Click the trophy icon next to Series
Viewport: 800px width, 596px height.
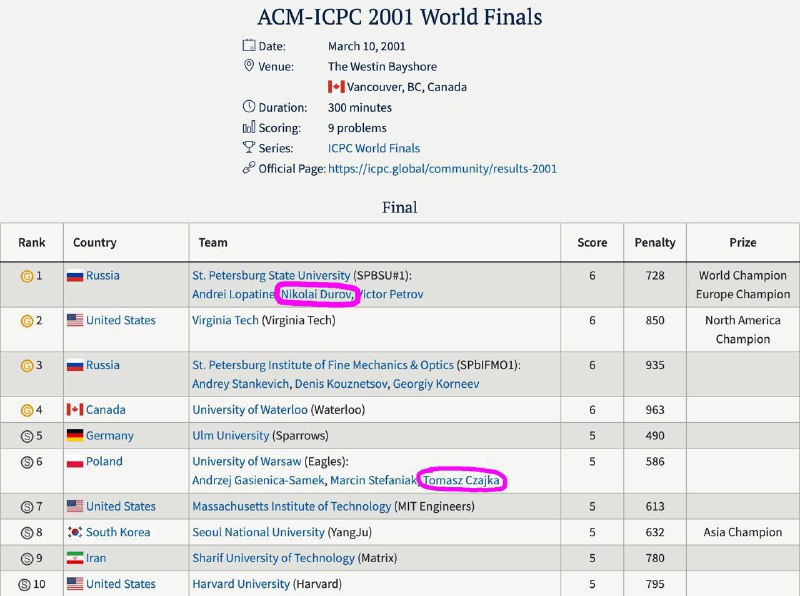[248, 147]
